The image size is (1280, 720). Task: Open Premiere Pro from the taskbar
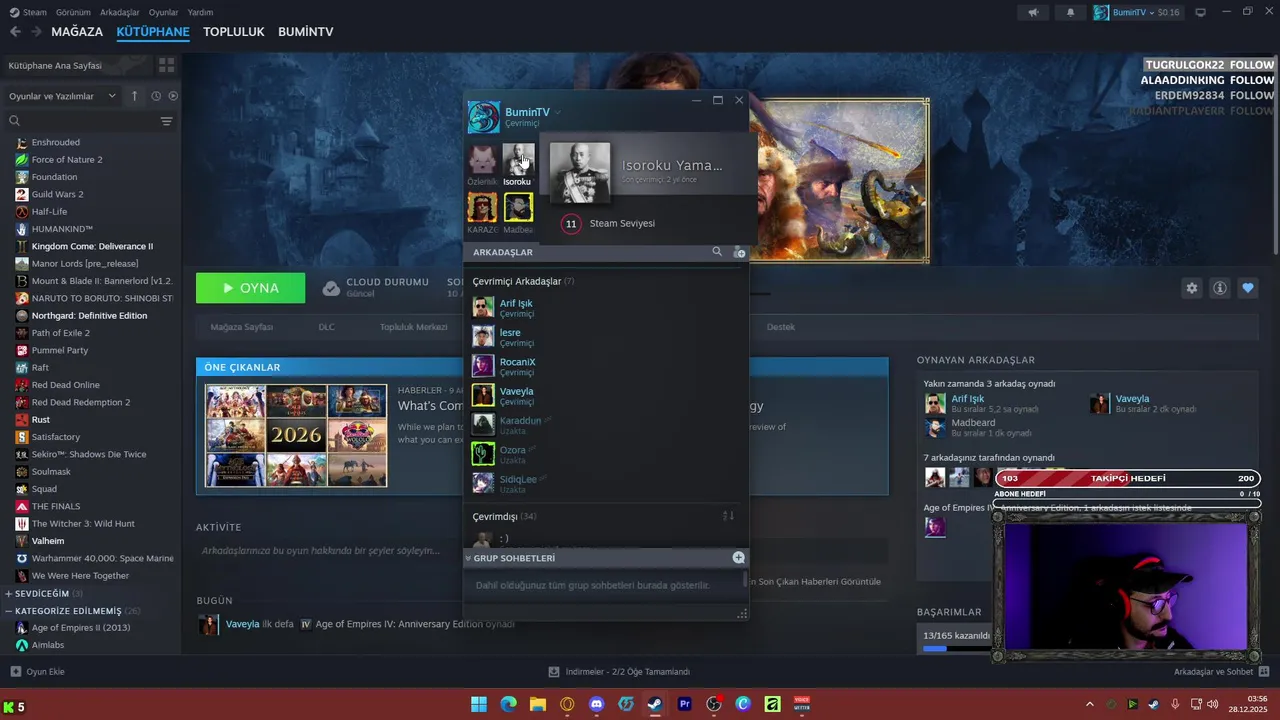click(x=685, y=704)
